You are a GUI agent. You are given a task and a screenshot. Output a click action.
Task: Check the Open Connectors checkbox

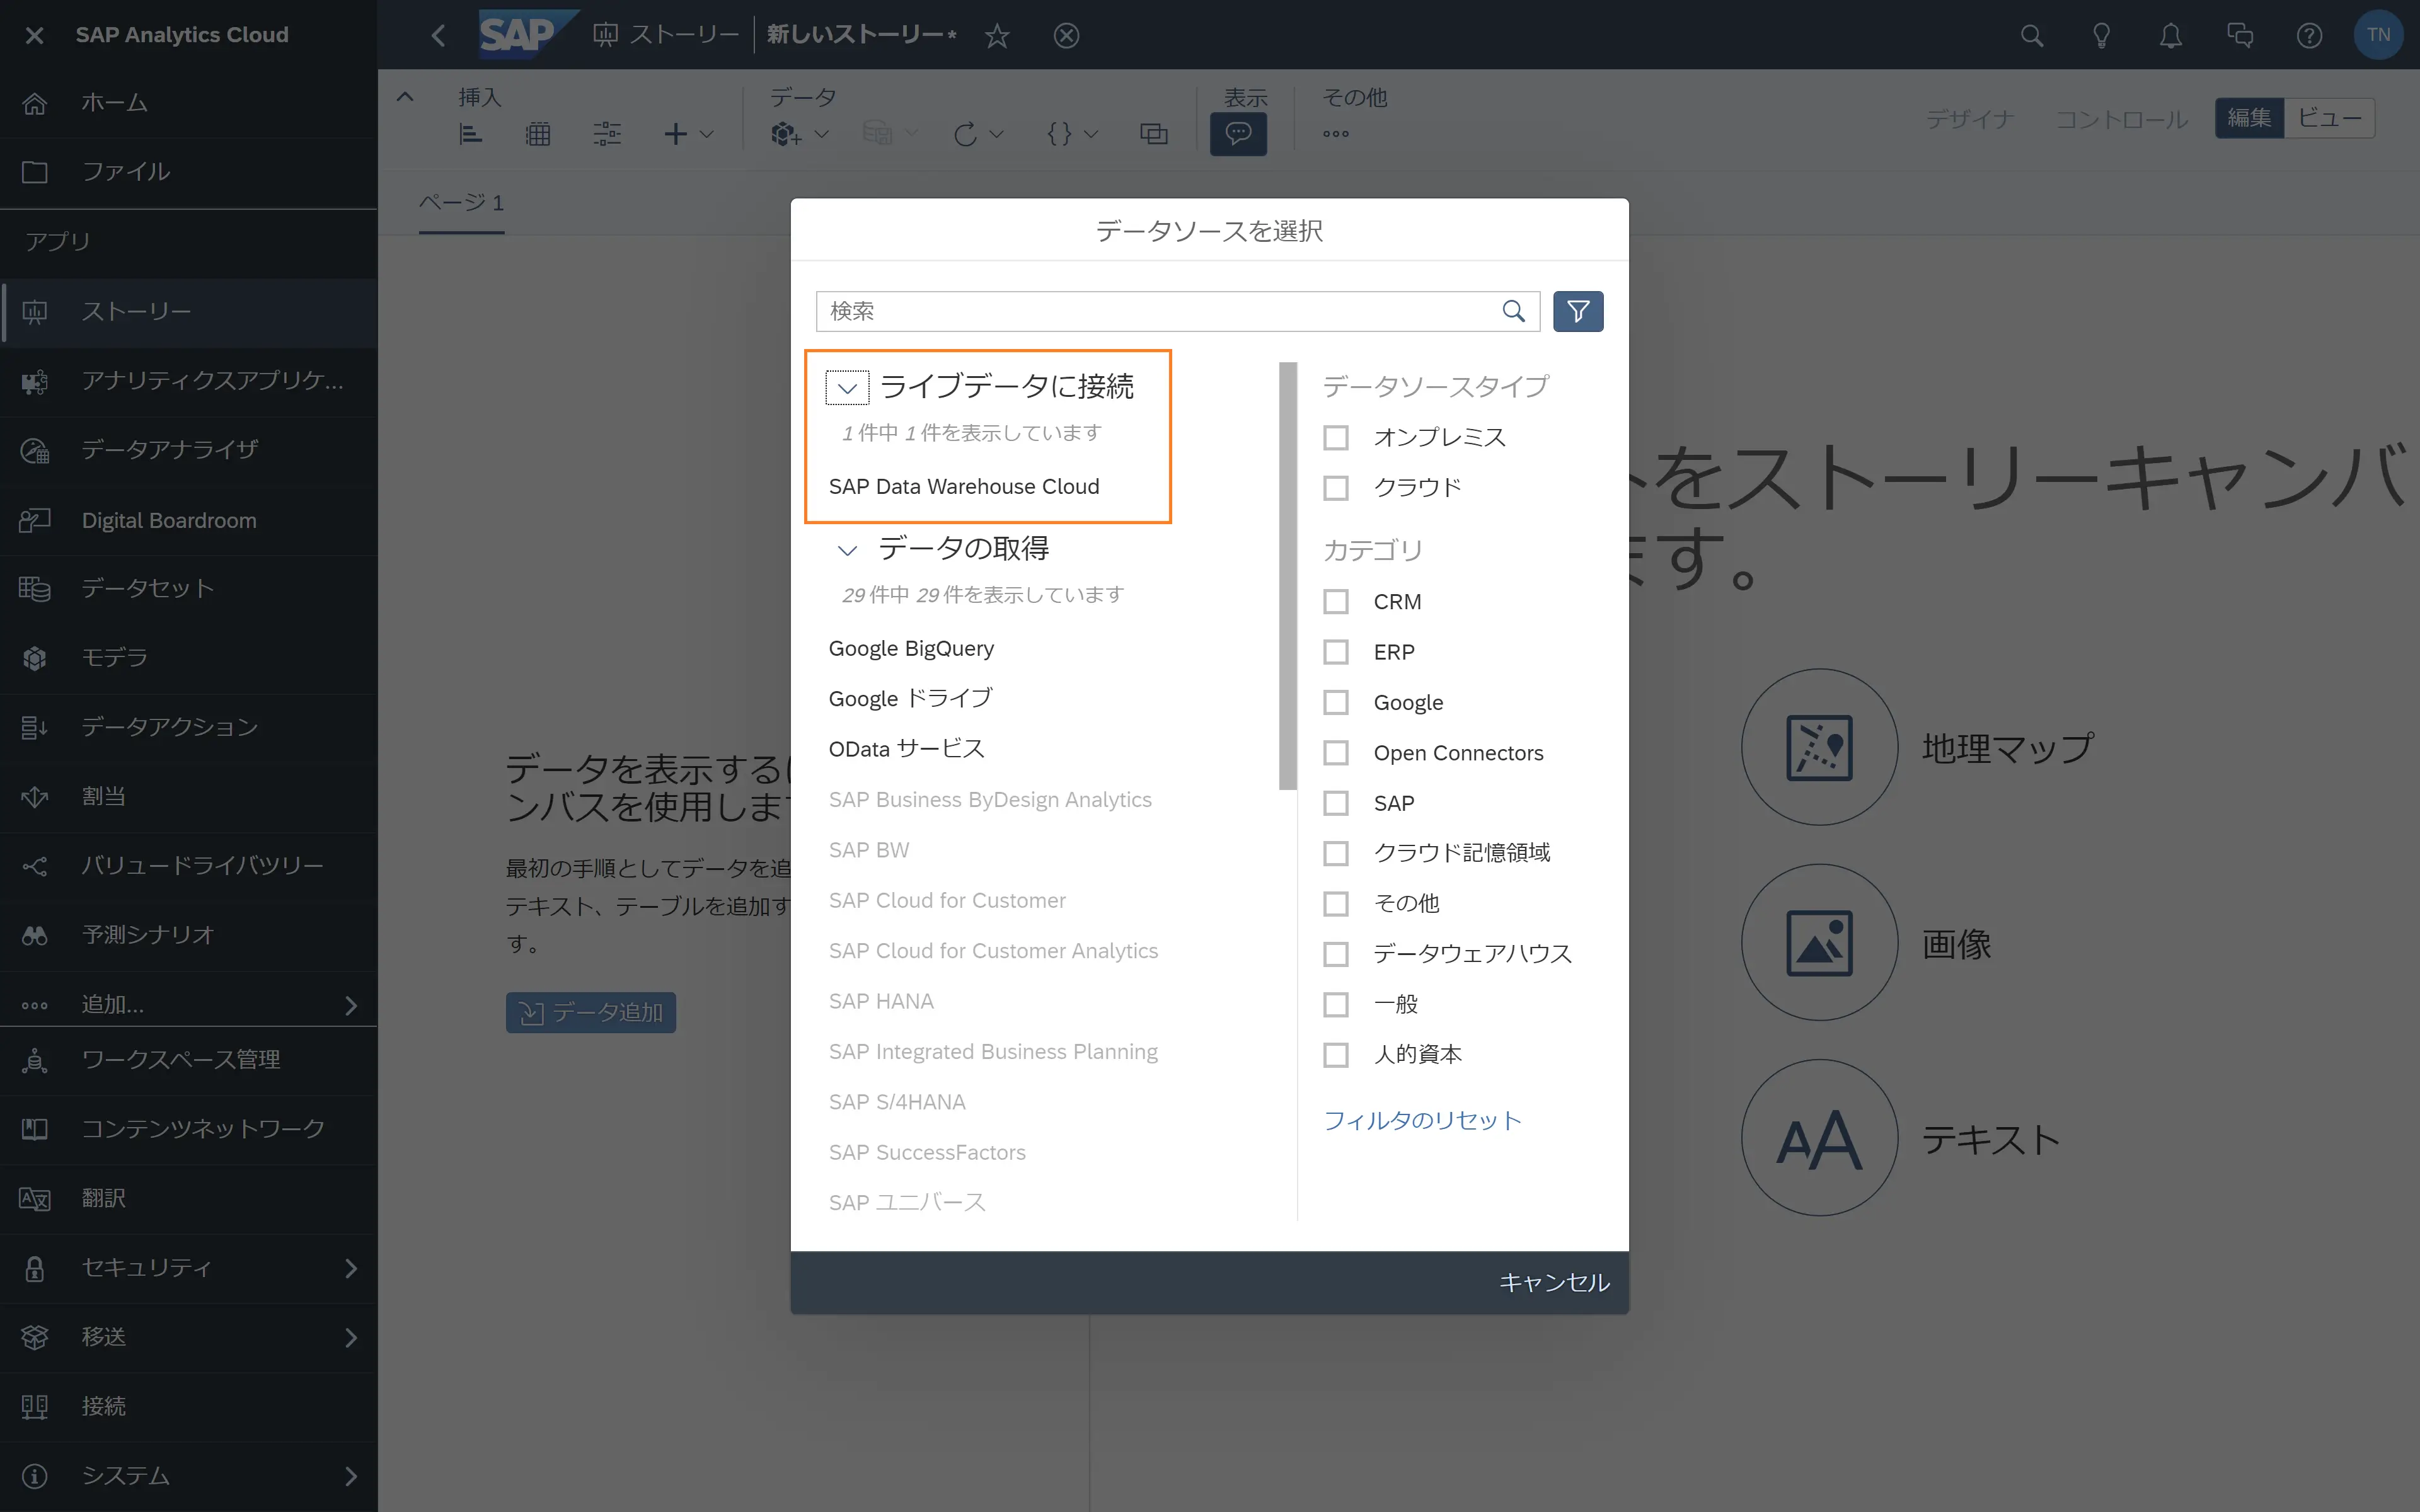[1336, 753]
